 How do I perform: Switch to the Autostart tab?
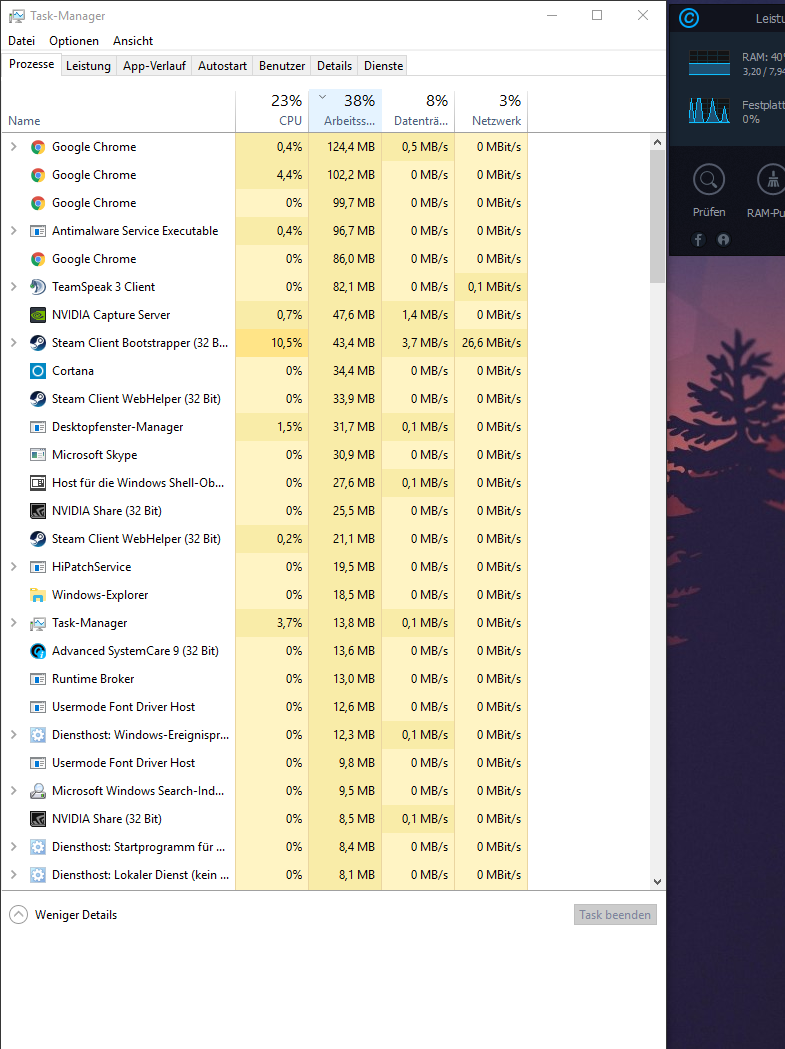[x=222, y=66]
